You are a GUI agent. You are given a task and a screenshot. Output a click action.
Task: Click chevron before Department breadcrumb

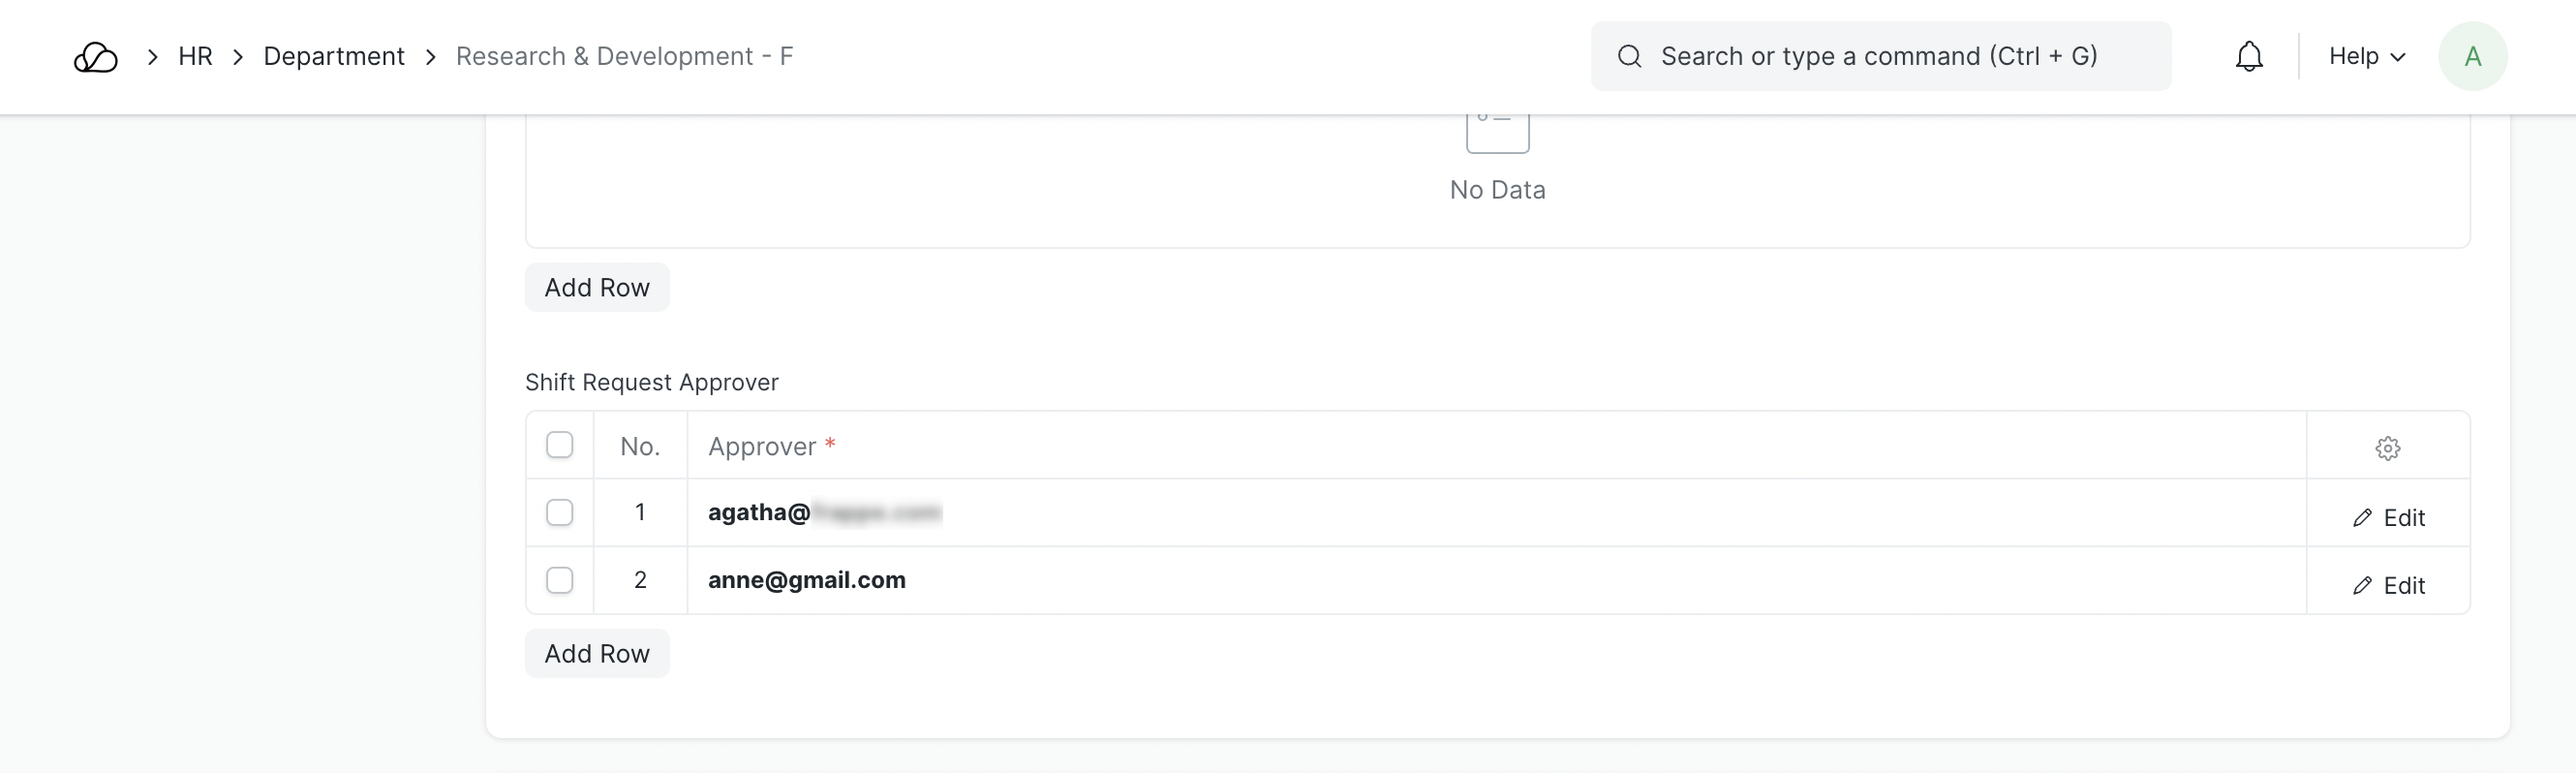click(x=238, y=57)
